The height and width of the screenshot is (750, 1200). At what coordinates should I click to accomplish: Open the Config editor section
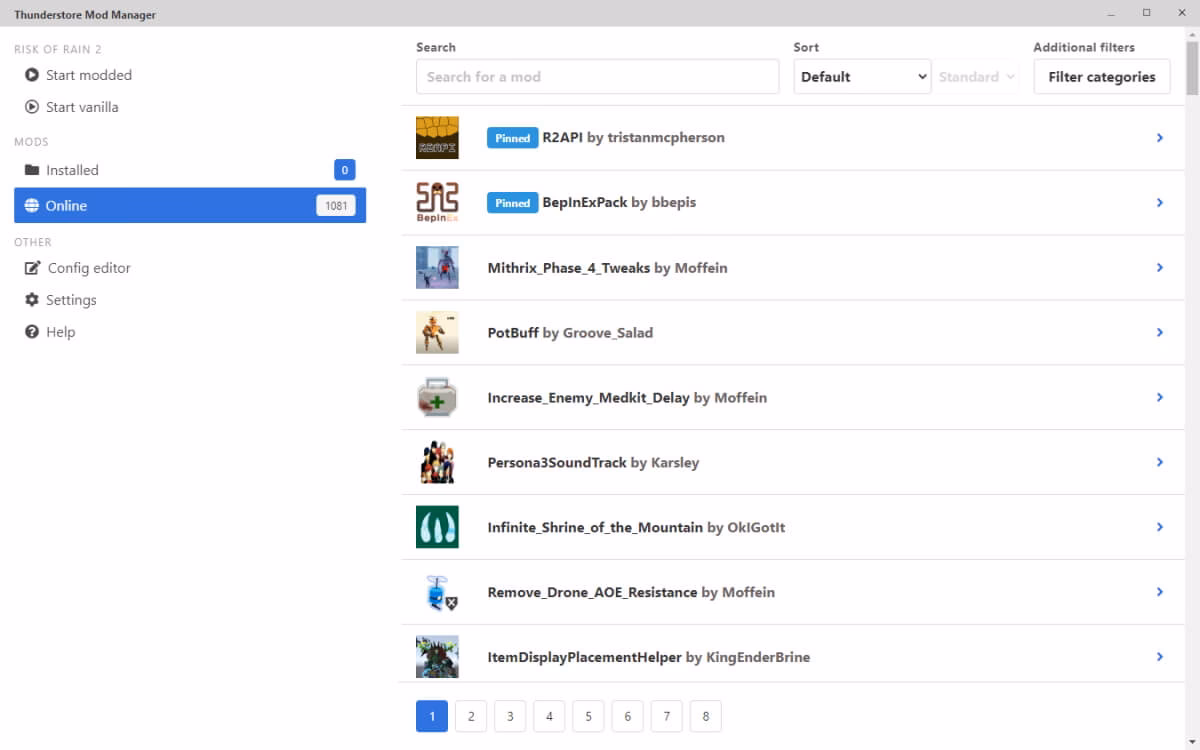tap(190, 268)
